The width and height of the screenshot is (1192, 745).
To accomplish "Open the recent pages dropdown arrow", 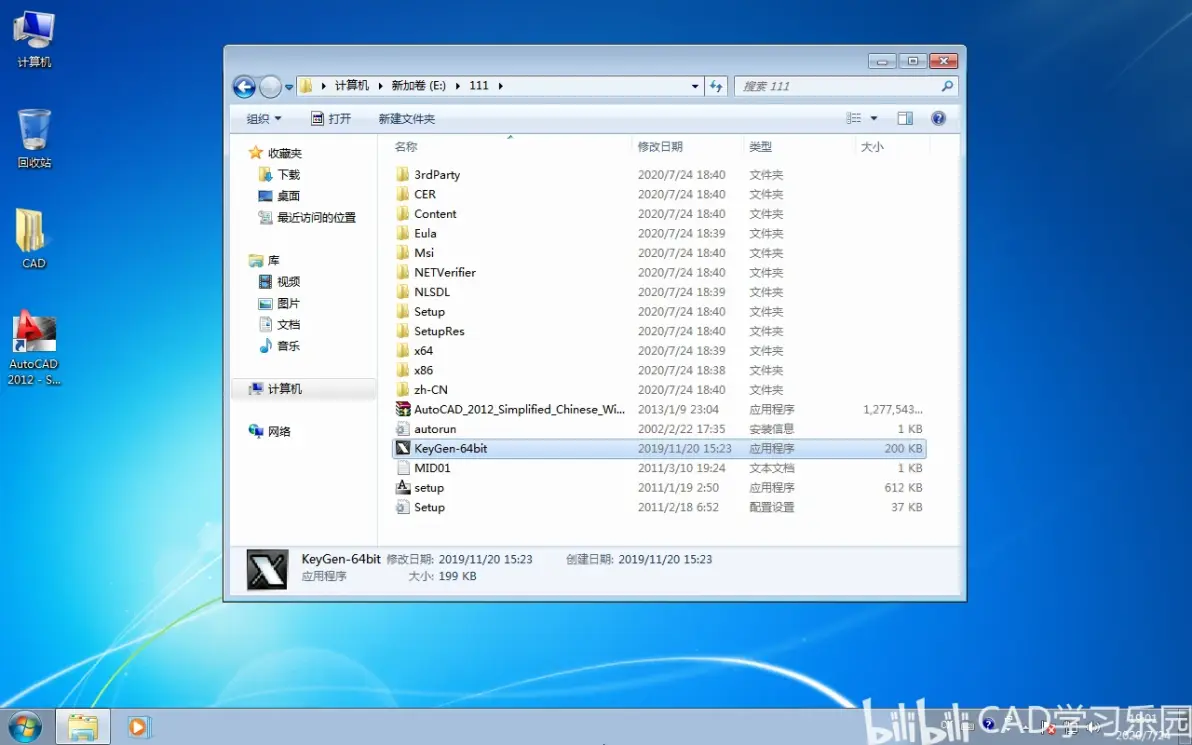I will 289,87.
